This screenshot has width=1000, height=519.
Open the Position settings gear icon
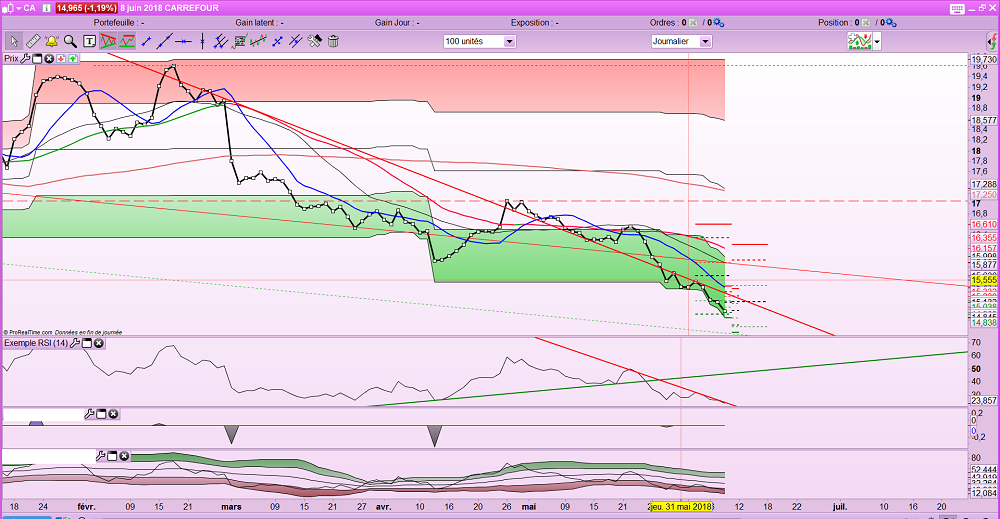(x=891, y=23)
